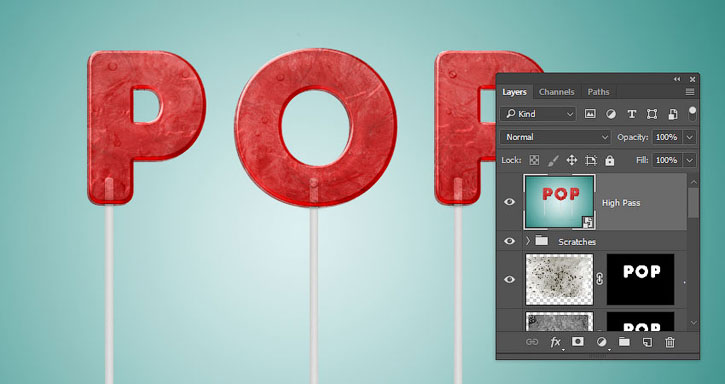Click the smart object badge on High Pass thumbnail
Viewport: 725px width, 384px height.
click(x=588, y=223)
